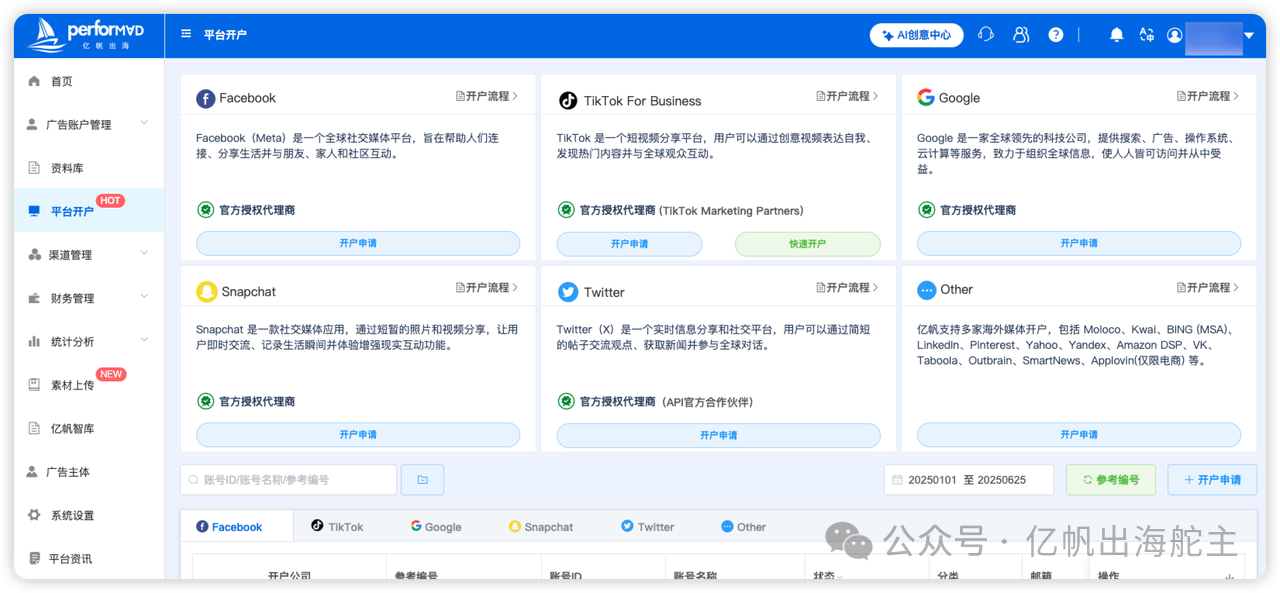Open Snapchat 开户流程 link
This screenshot has height=593, width=1280.
[487, 287]
